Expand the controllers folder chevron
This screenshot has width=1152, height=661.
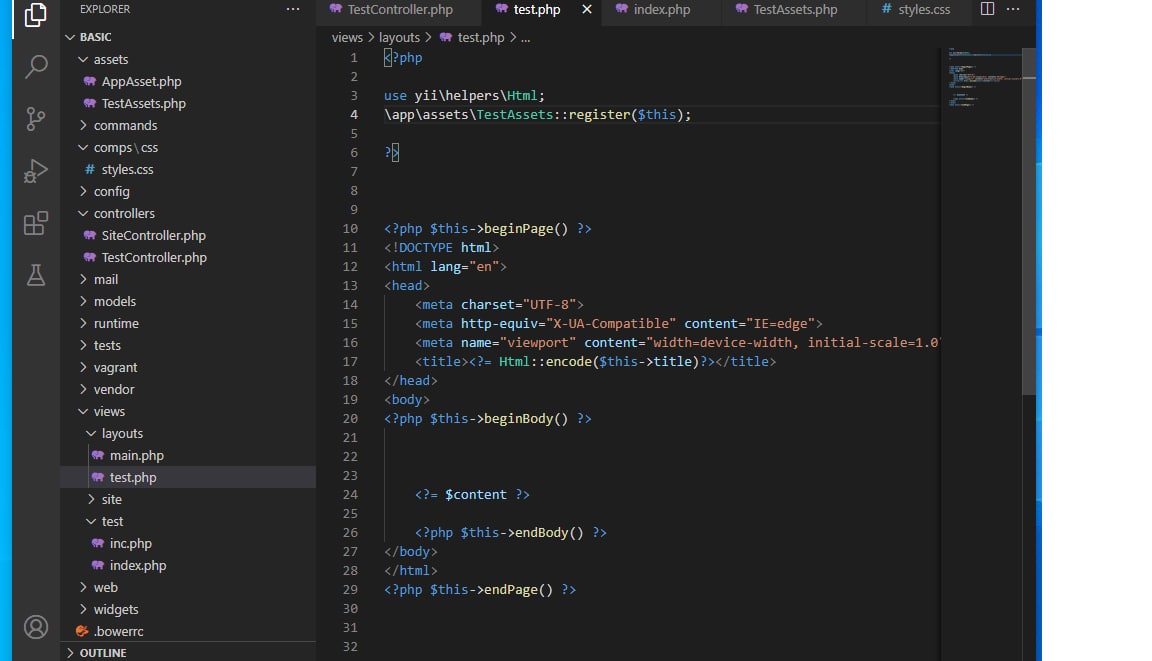(x=84, y=213)
